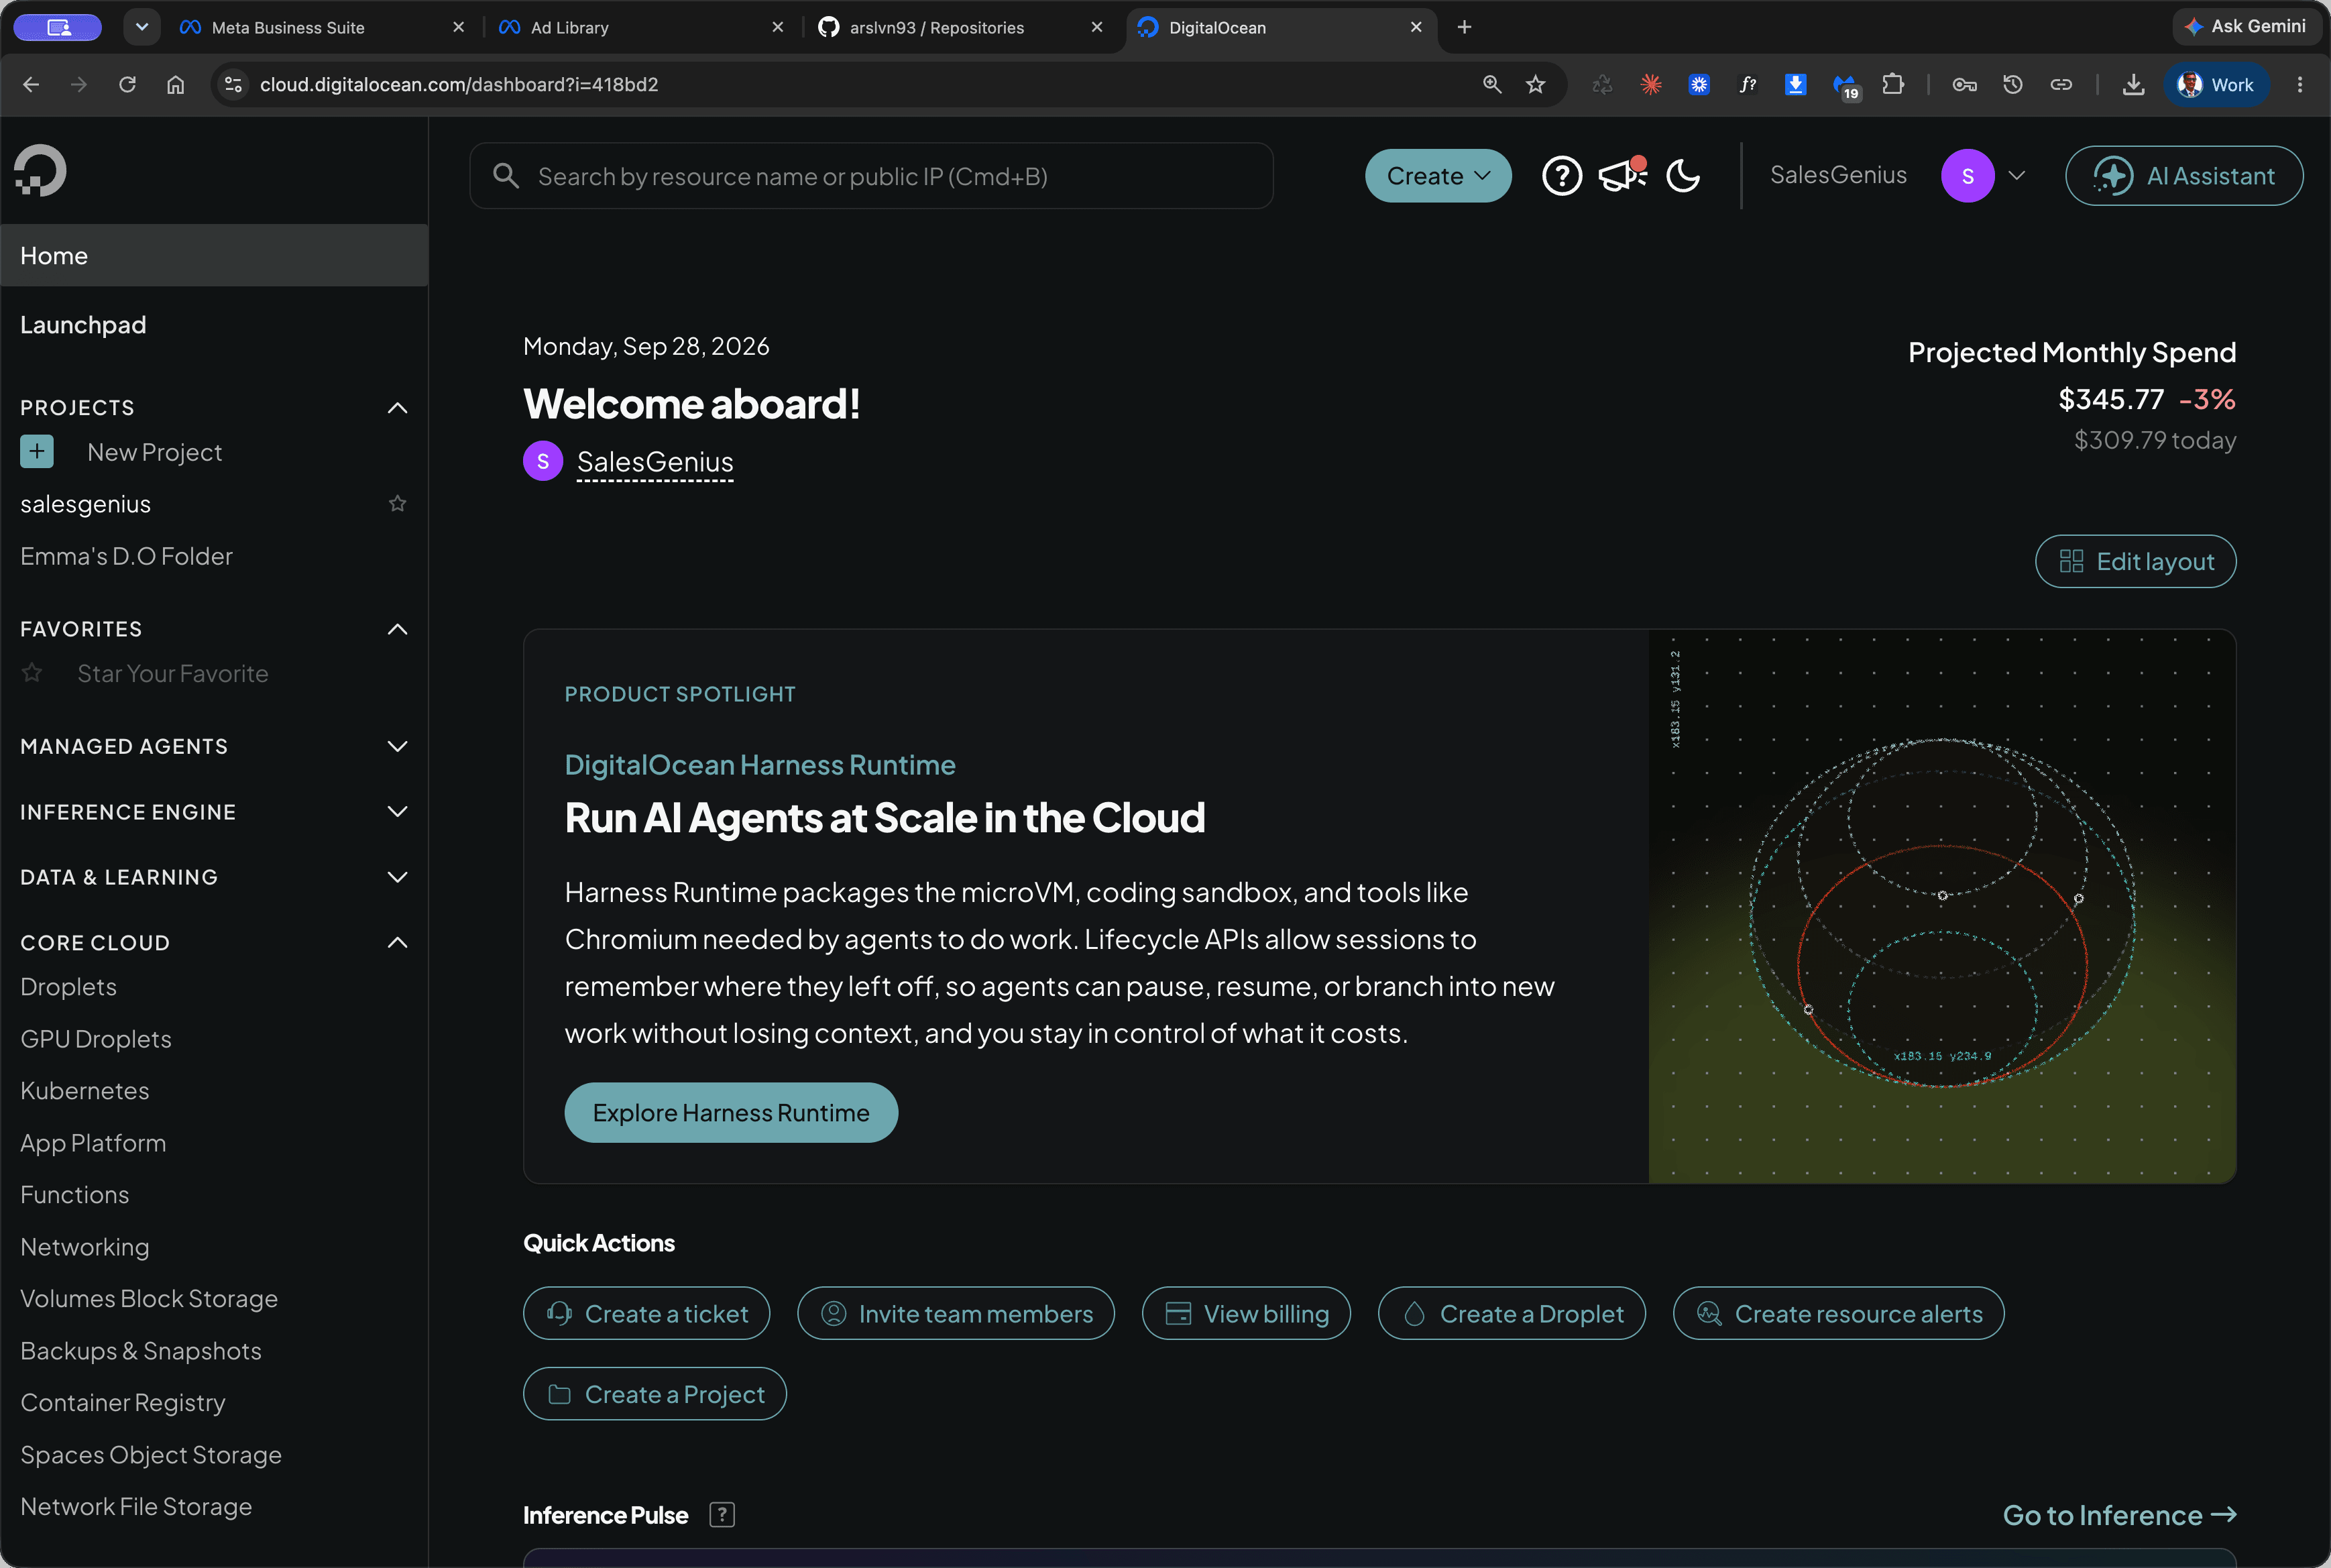Click the DigitalOcean logo in sidebar
2331x1568 pixels.
tap(41, 170)
